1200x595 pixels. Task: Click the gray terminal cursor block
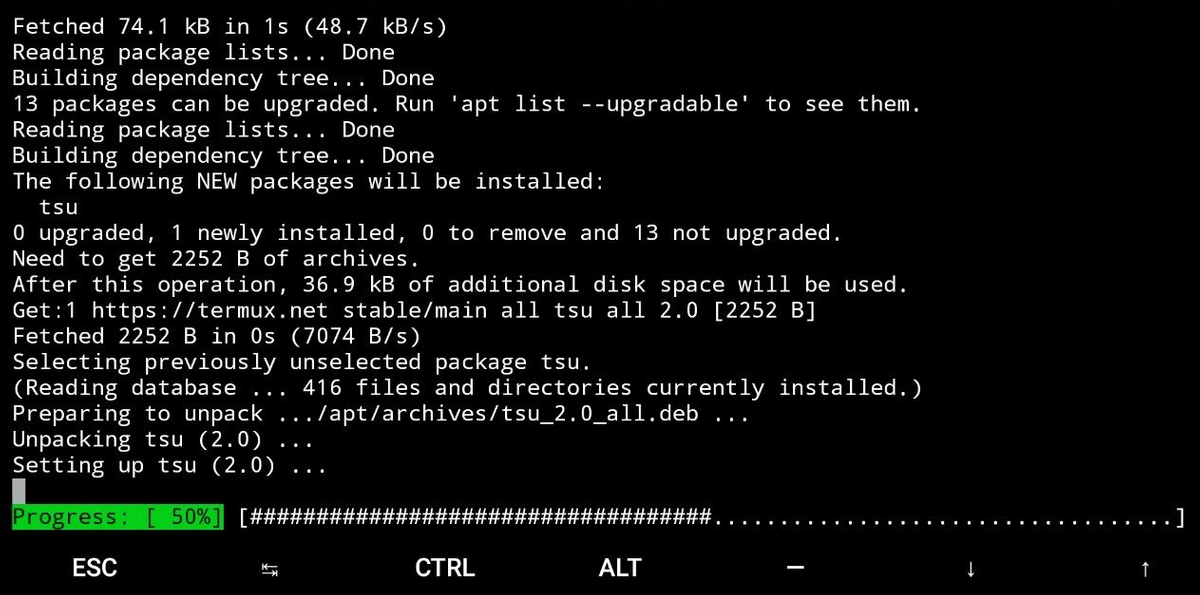19,491
